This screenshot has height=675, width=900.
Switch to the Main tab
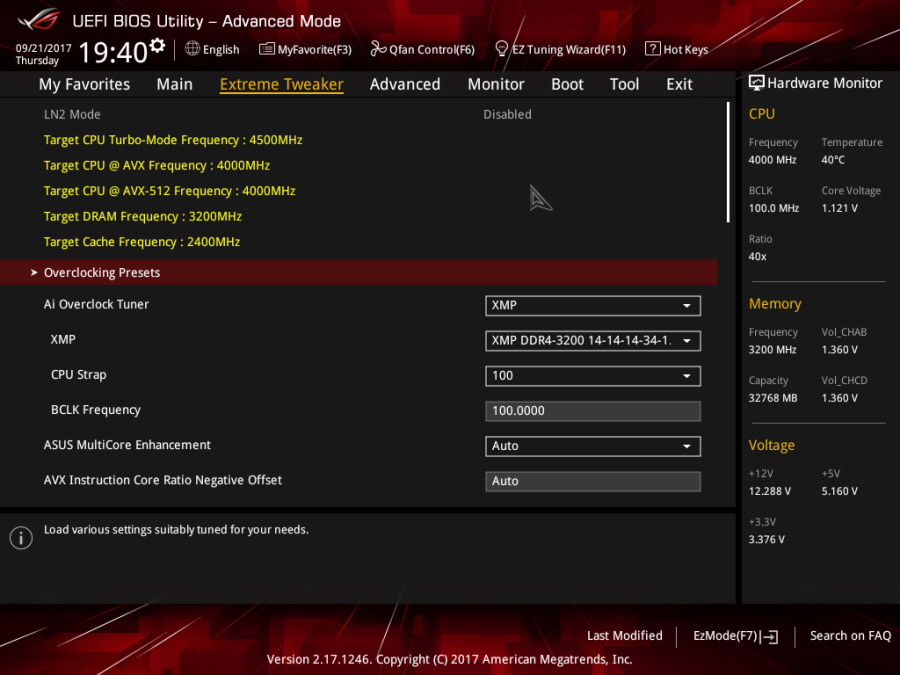point(174,84)
